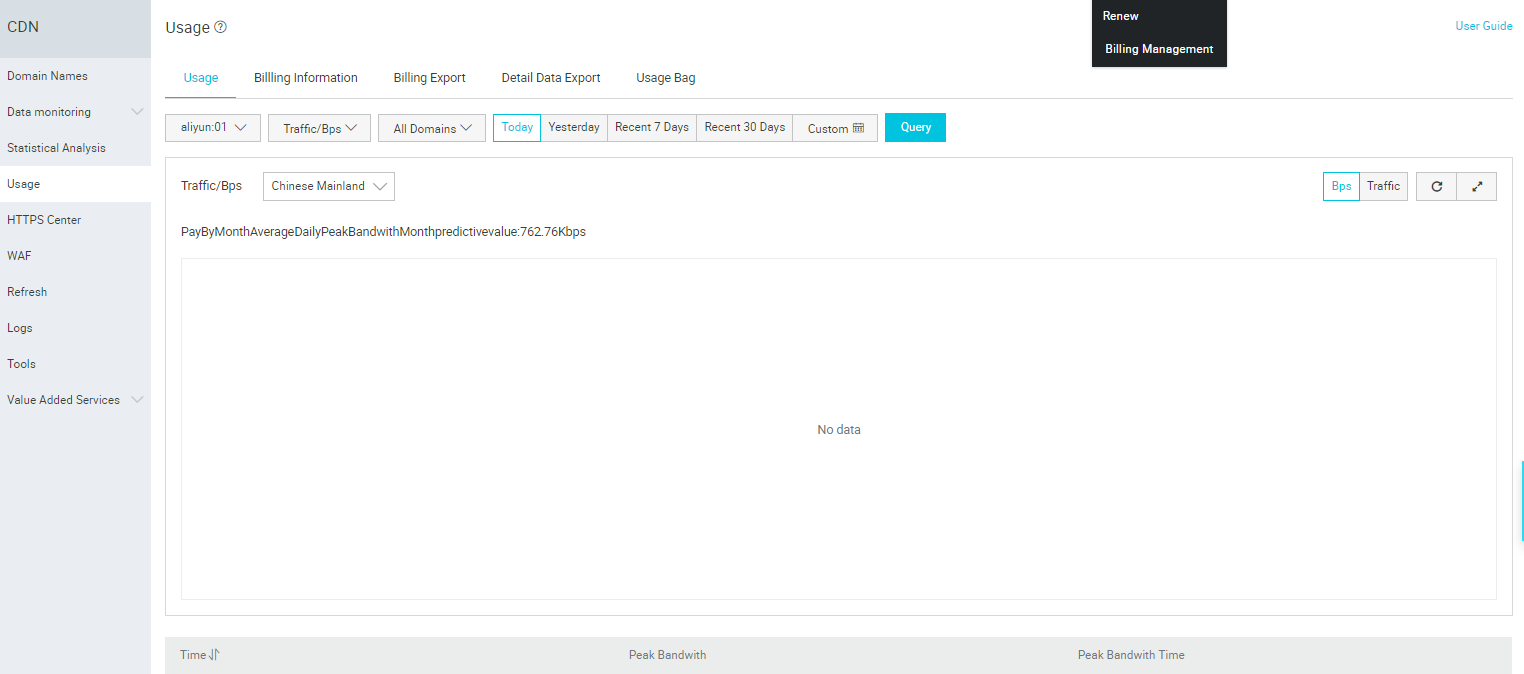Switch to the Billing Export tab

tap(430, 78)
